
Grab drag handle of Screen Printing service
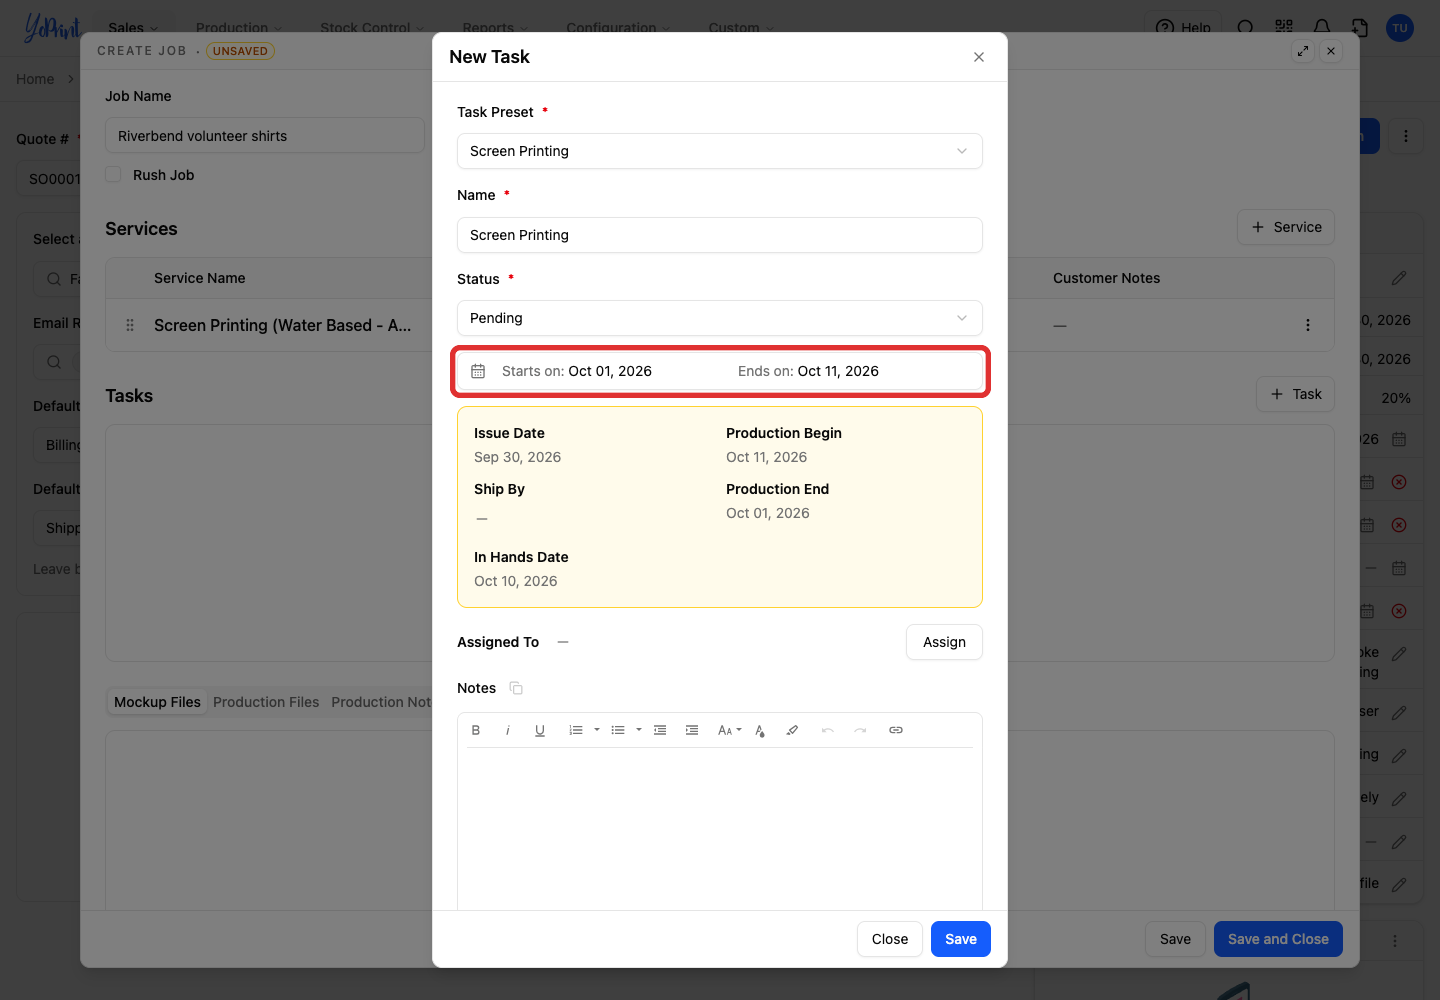click(x=130, y=325)
